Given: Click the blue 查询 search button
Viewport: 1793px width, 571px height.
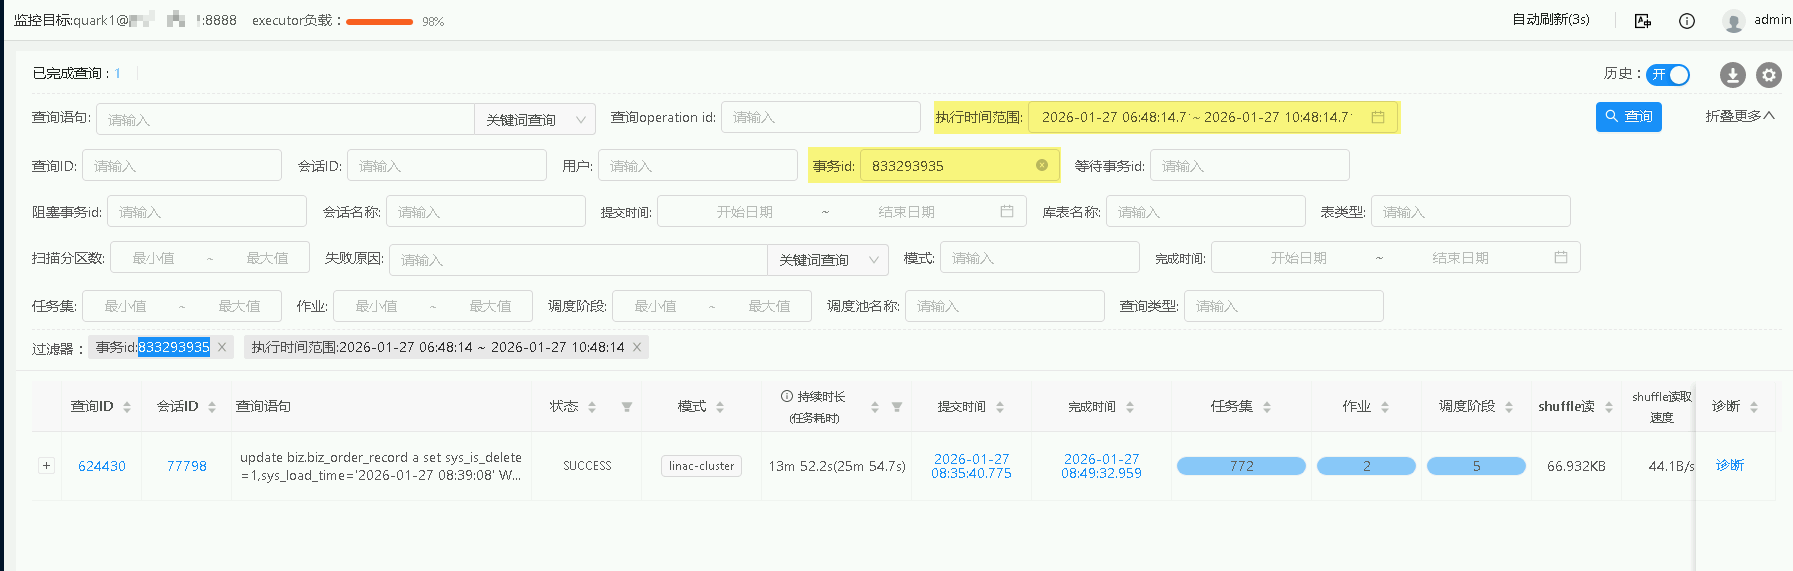Looking at the screenshot, I should point(1629,116).
